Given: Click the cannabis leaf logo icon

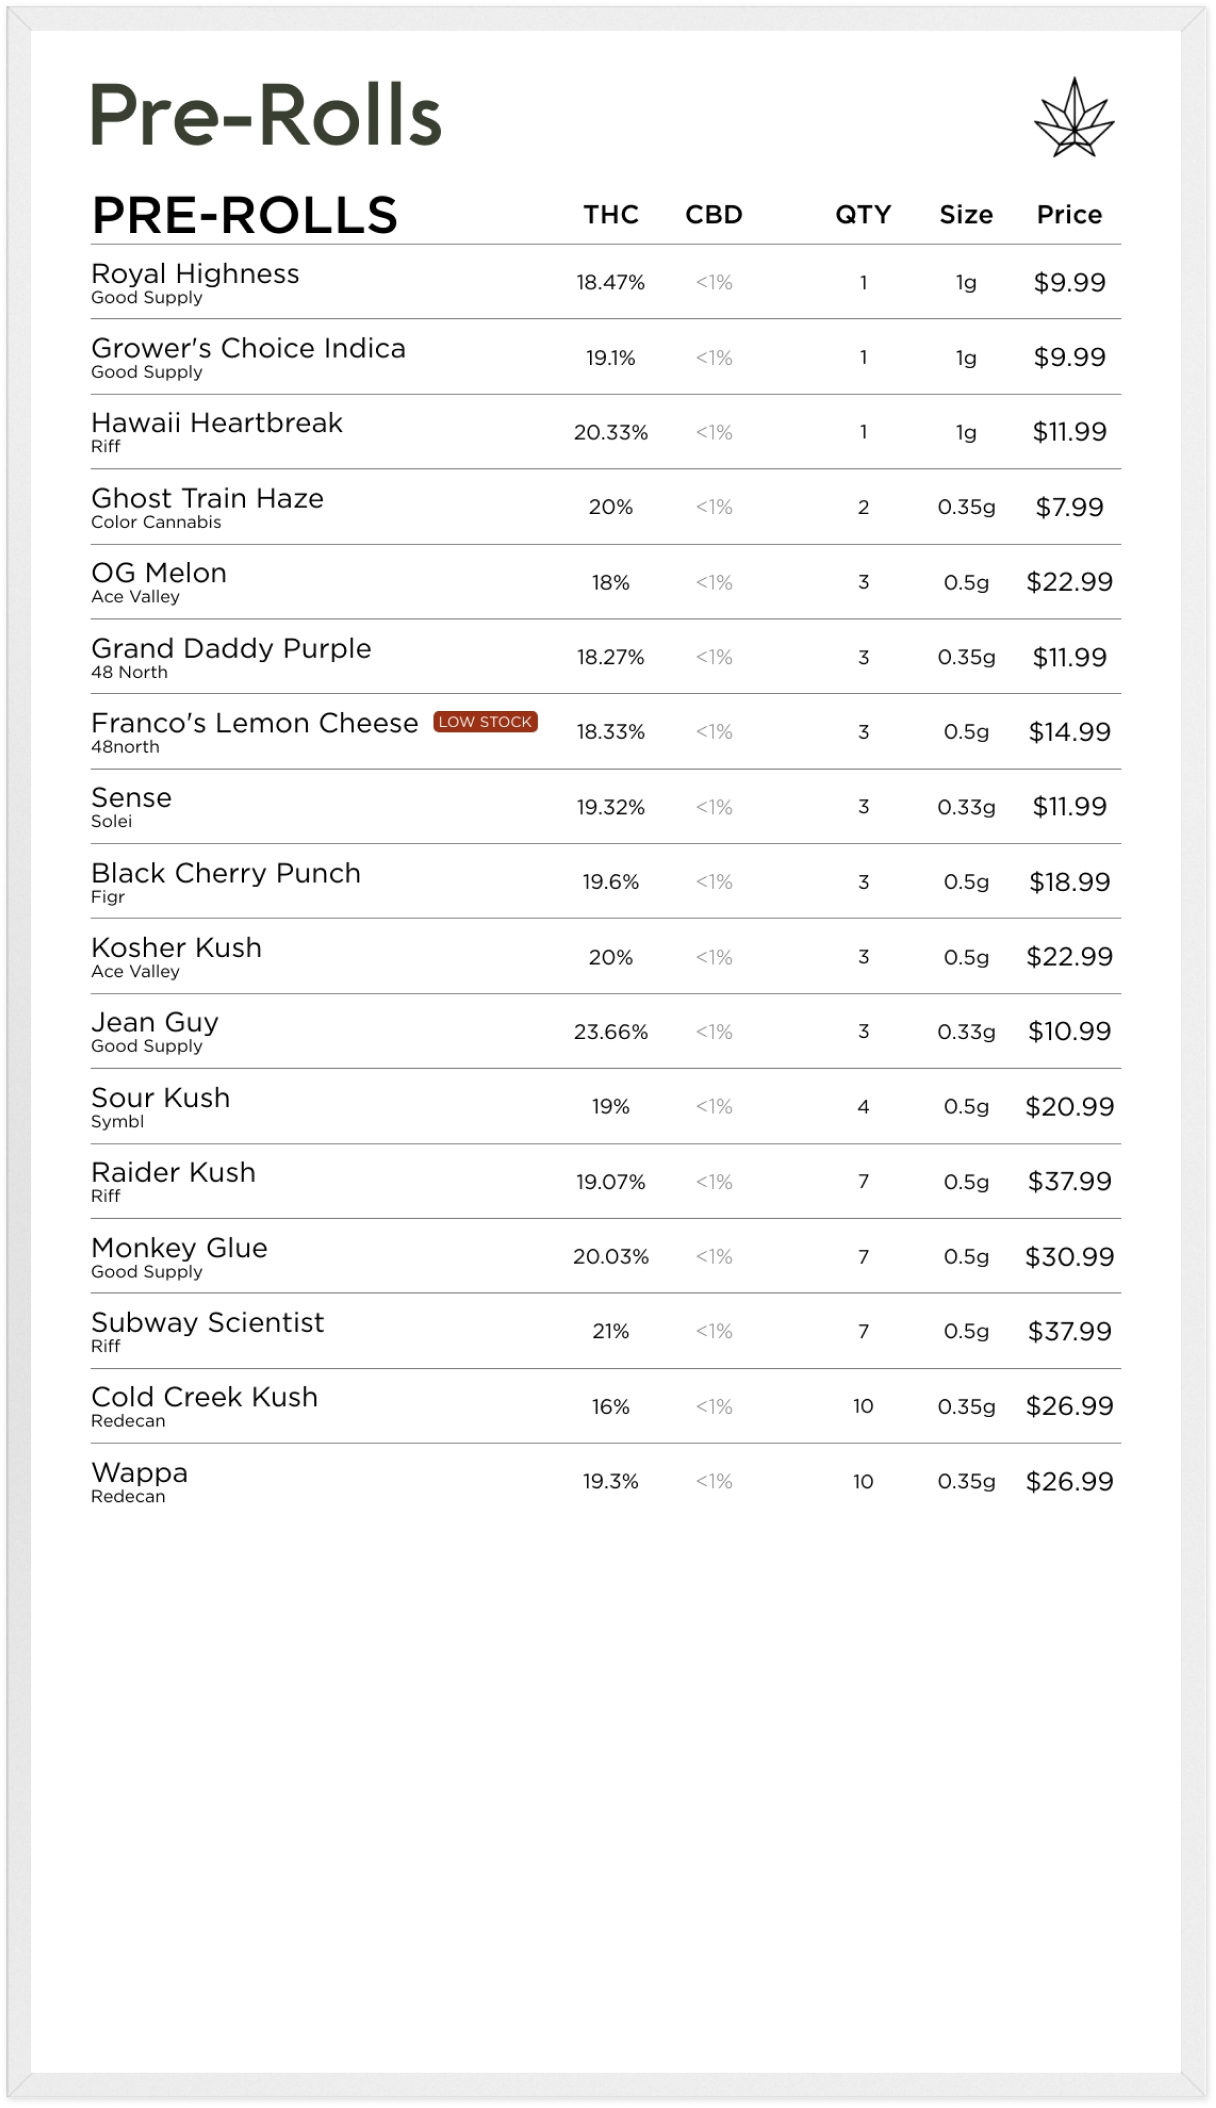Looking at the screenshot, I should (1074, 118).
